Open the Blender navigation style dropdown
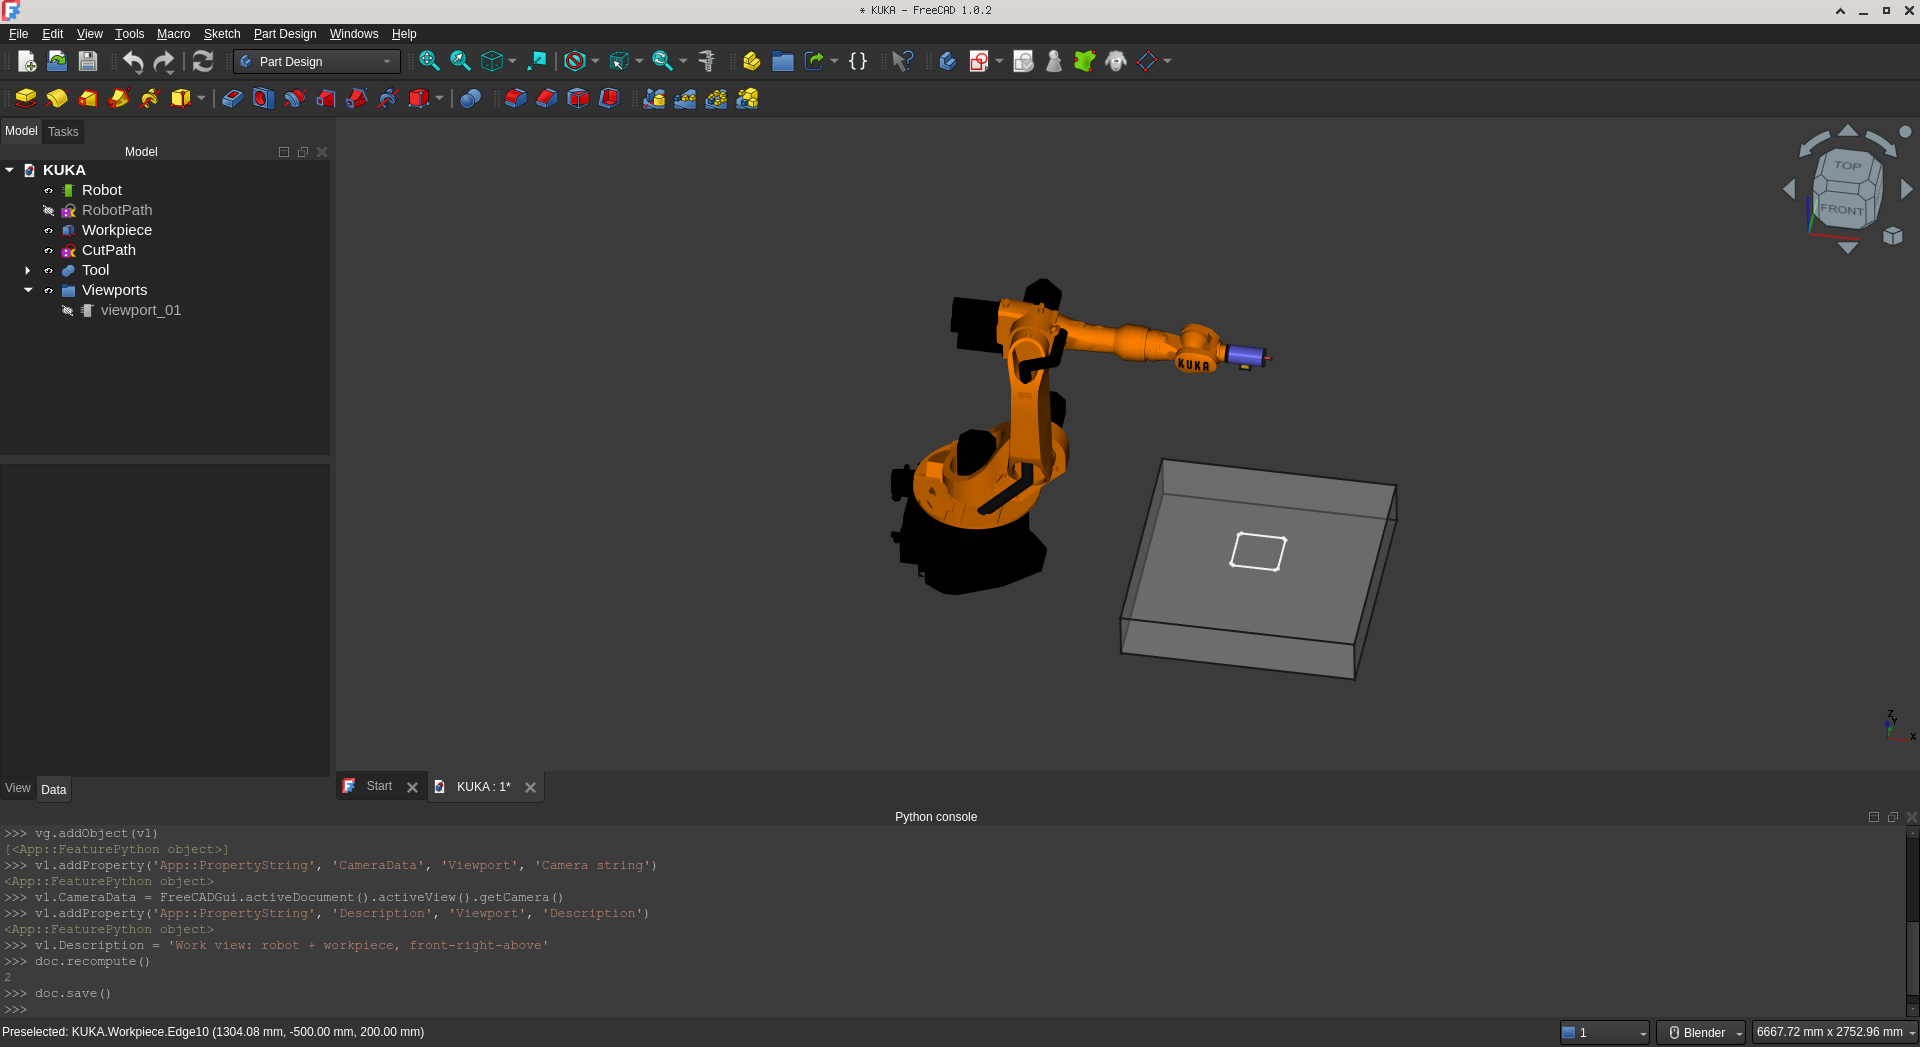 tap(1701, 1032)
